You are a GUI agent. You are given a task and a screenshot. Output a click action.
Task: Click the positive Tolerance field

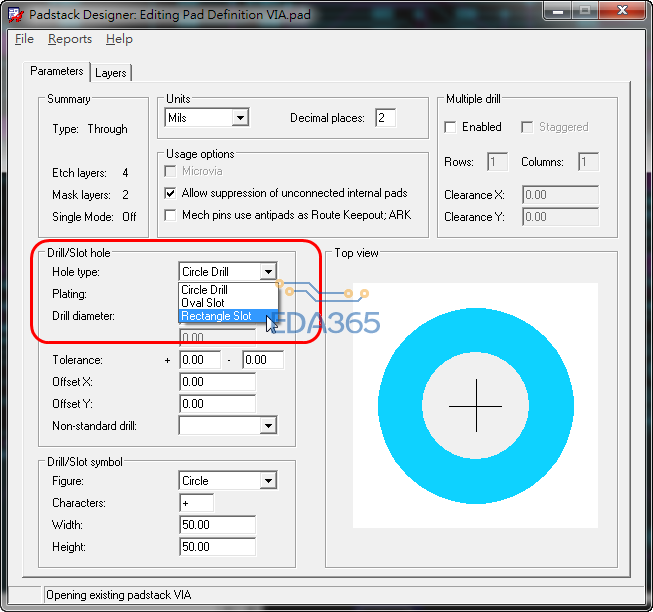point(200,360)
